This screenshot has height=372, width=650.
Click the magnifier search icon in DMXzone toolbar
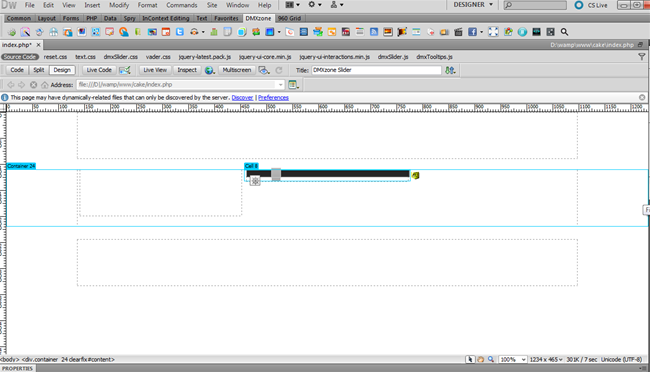coord(564,32)
